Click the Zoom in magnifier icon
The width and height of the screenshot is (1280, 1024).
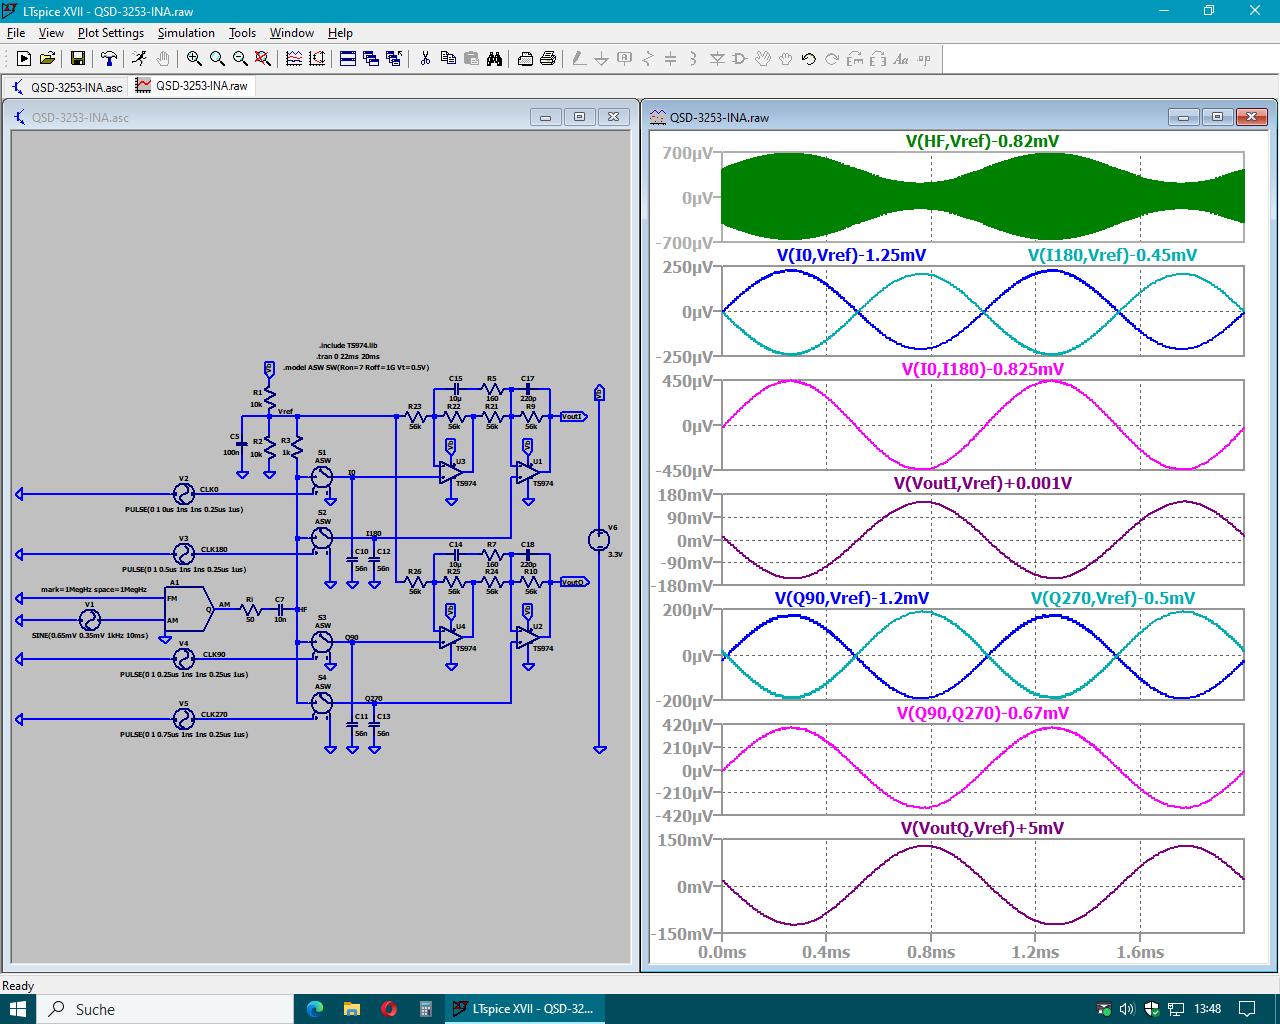194,59
